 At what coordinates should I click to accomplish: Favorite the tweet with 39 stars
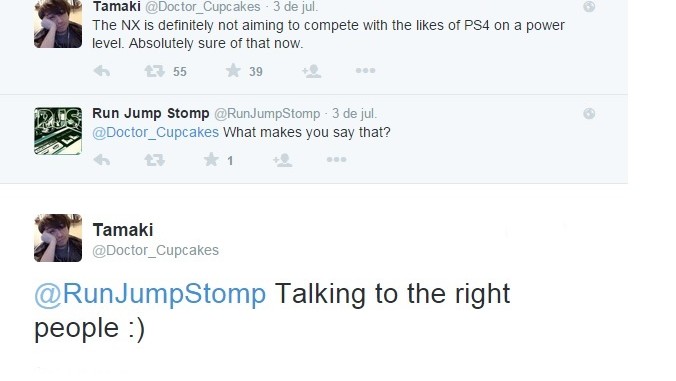tap(233, 71)
